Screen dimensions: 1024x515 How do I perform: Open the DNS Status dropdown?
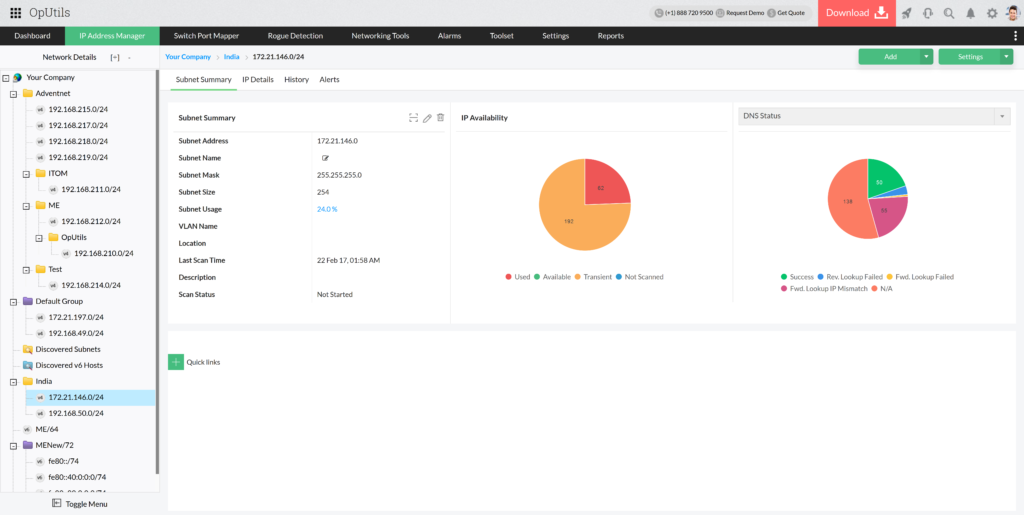(1002, 116)
